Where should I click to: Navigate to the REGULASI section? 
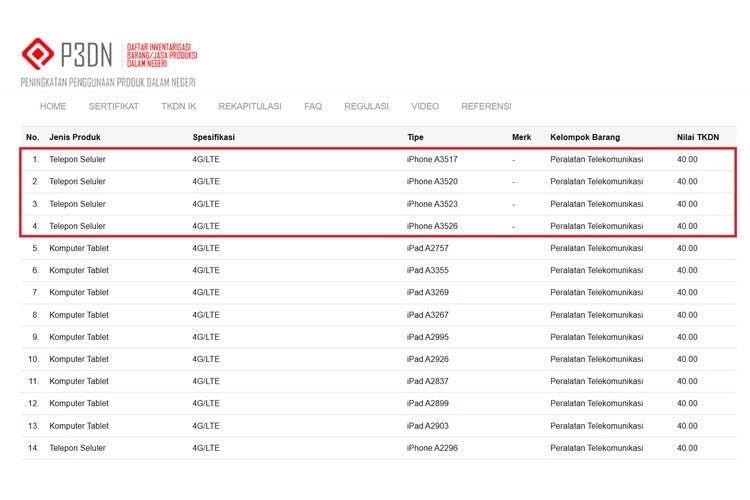tap(366, 106)
